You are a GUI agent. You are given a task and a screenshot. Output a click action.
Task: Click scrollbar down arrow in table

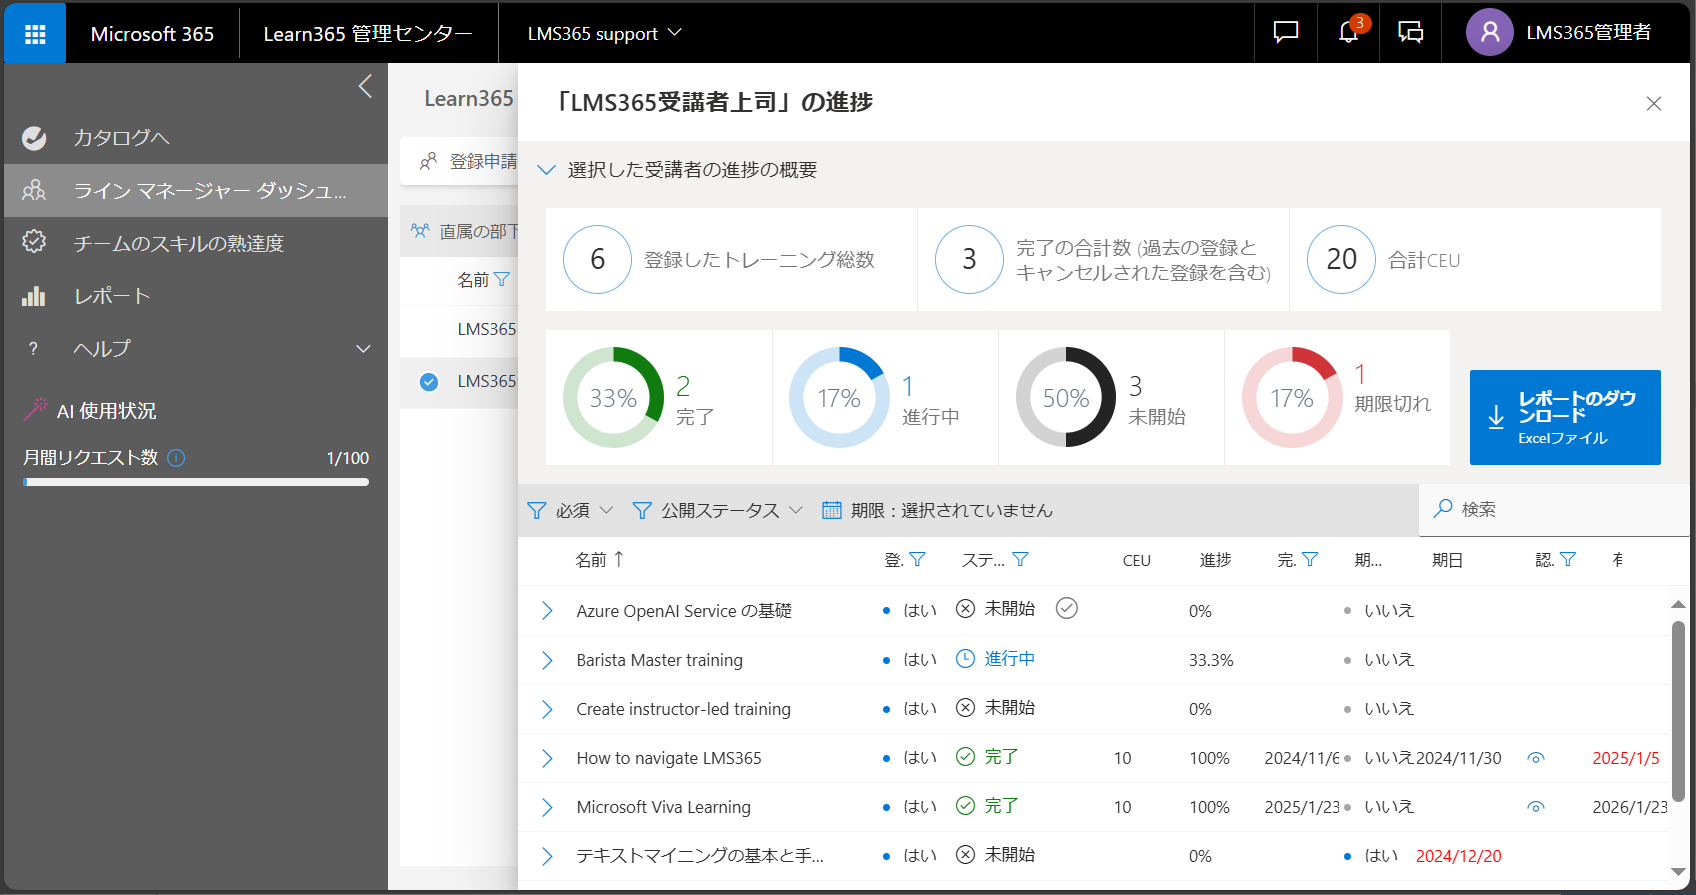(1678, 872)
